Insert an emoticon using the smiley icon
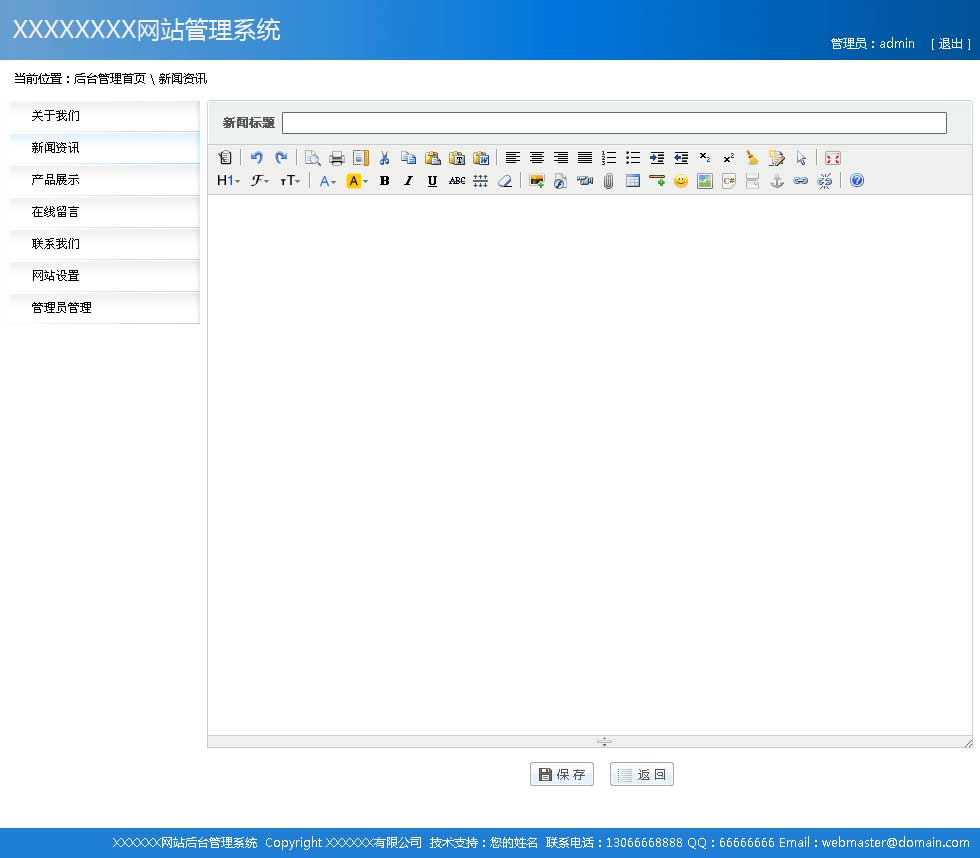Image resolution: width=980 pixels, height=858 pixels. point(681,181)
